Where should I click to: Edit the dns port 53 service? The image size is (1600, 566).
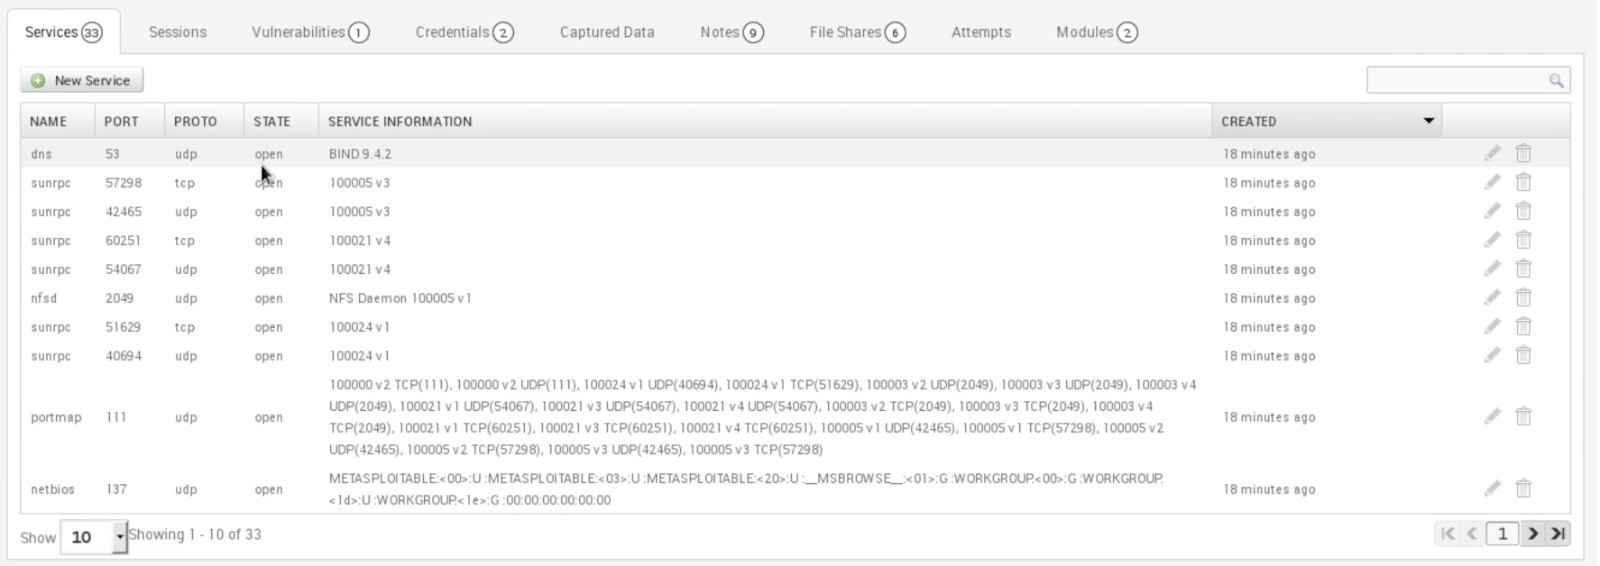point(1492,153)
